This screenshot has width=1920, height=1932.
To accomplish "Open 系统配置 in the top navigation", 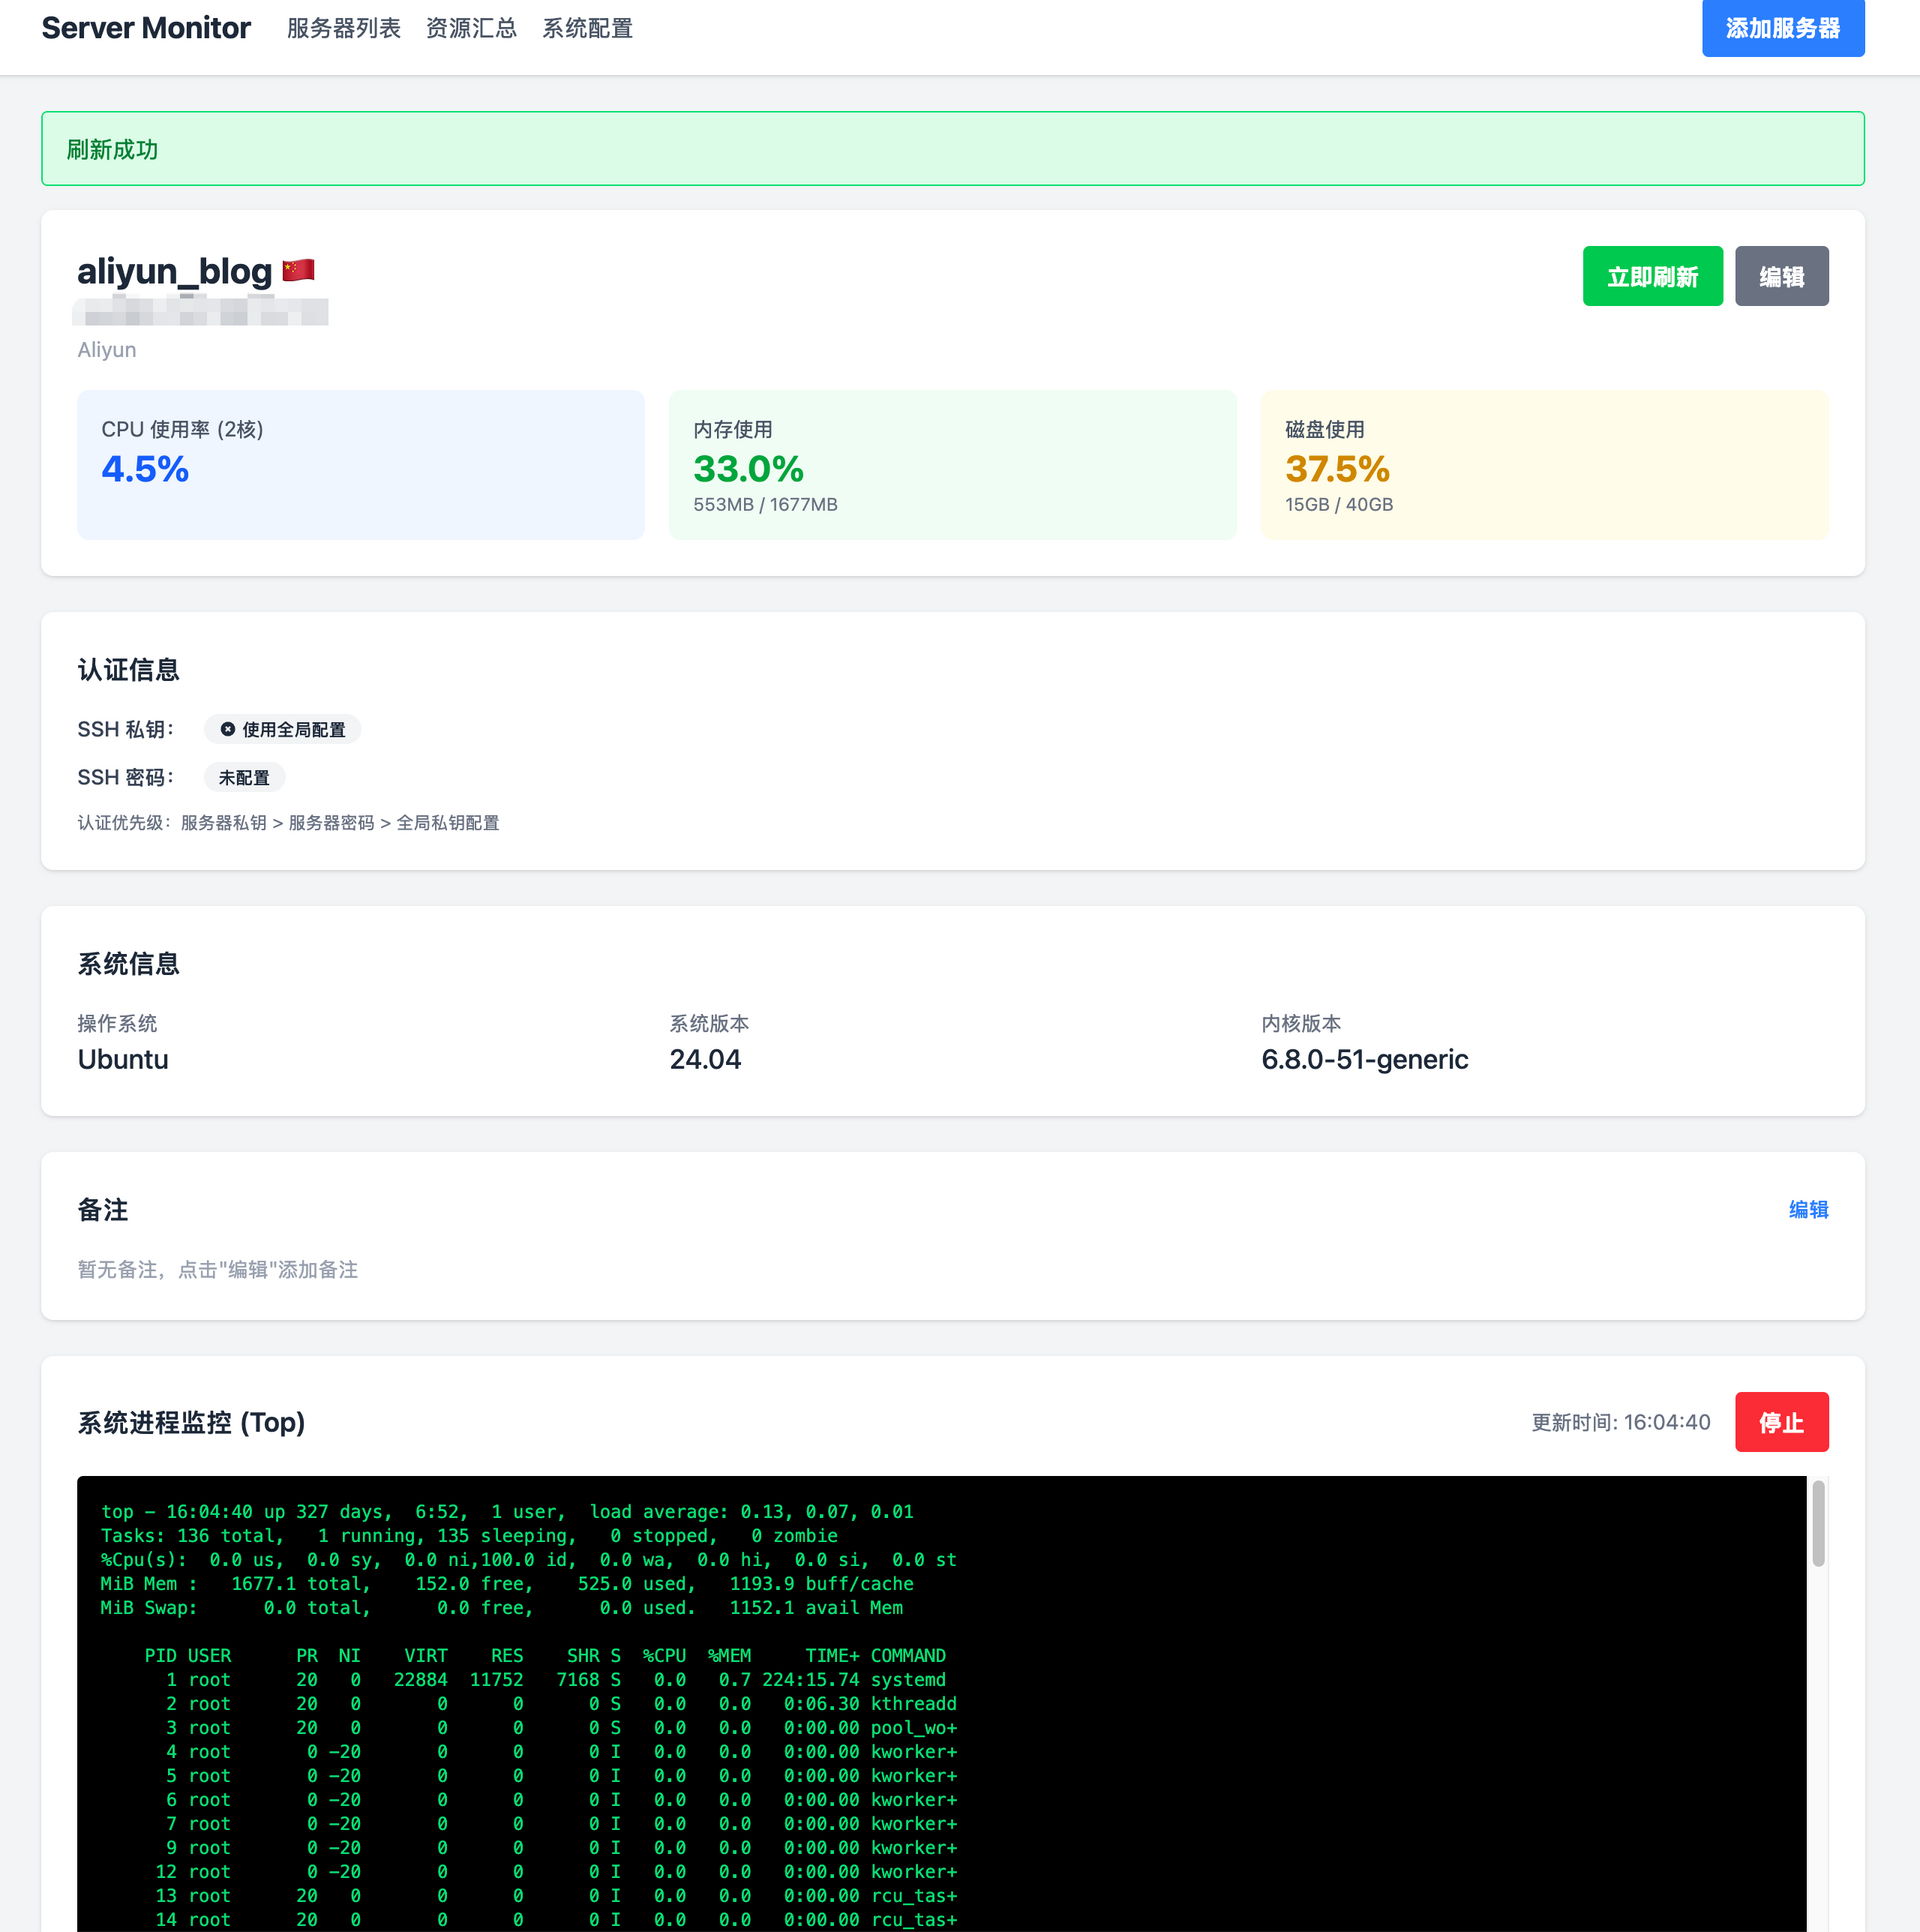I will tap(587, 28).
